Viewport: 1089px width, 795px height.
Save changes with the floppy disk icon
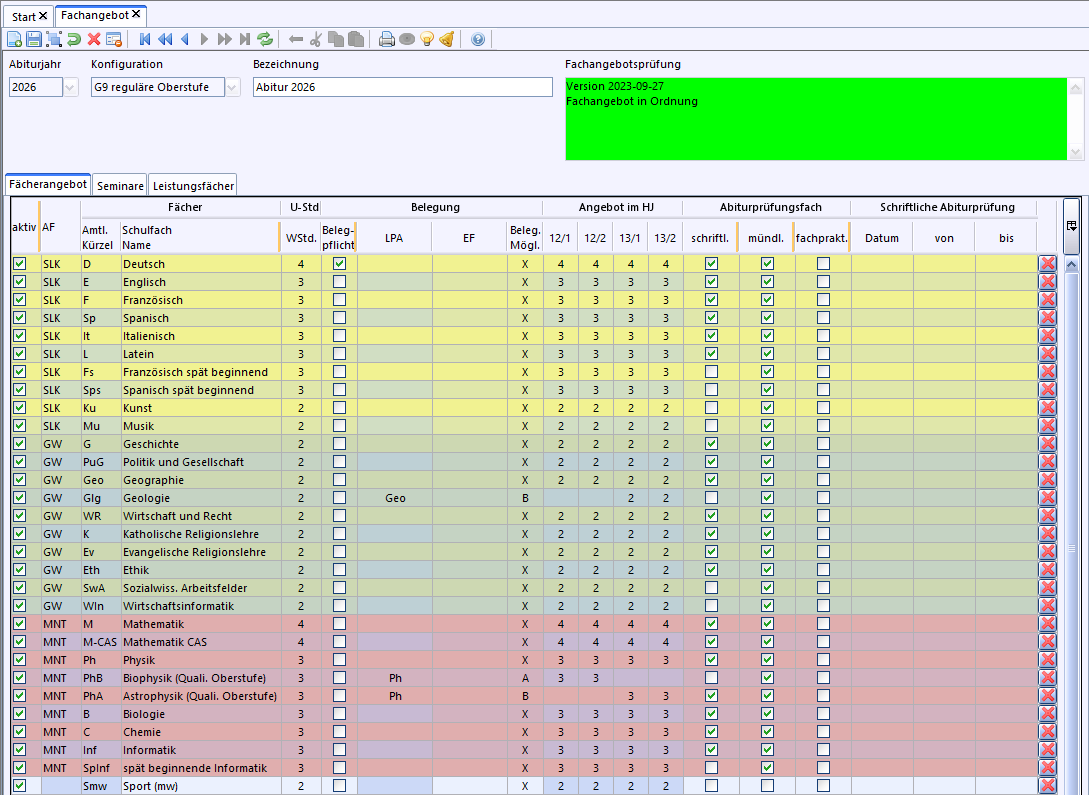33,40
